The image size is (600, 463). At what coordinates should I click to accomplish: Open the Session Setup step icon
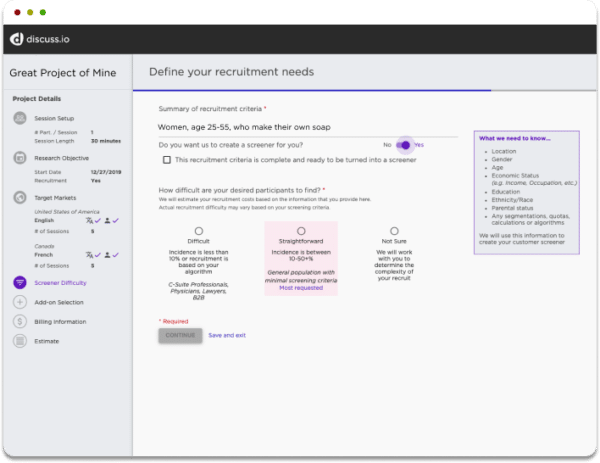coord(20,118)
